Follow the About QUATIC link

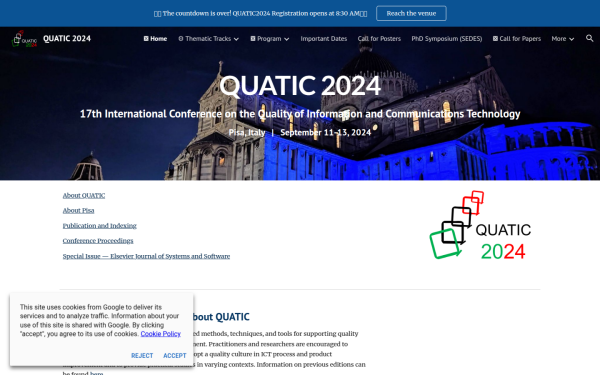[x=84, y=196]
